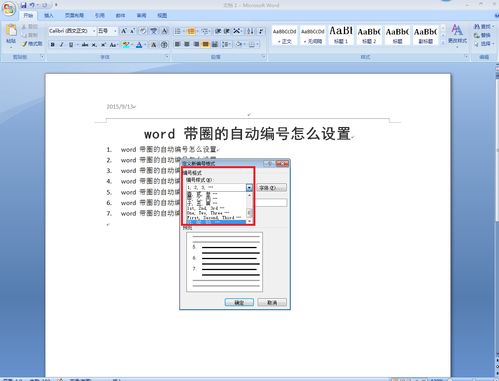Apply the Normal style from gallery
The image size is (499, 381).
[284, 35]
